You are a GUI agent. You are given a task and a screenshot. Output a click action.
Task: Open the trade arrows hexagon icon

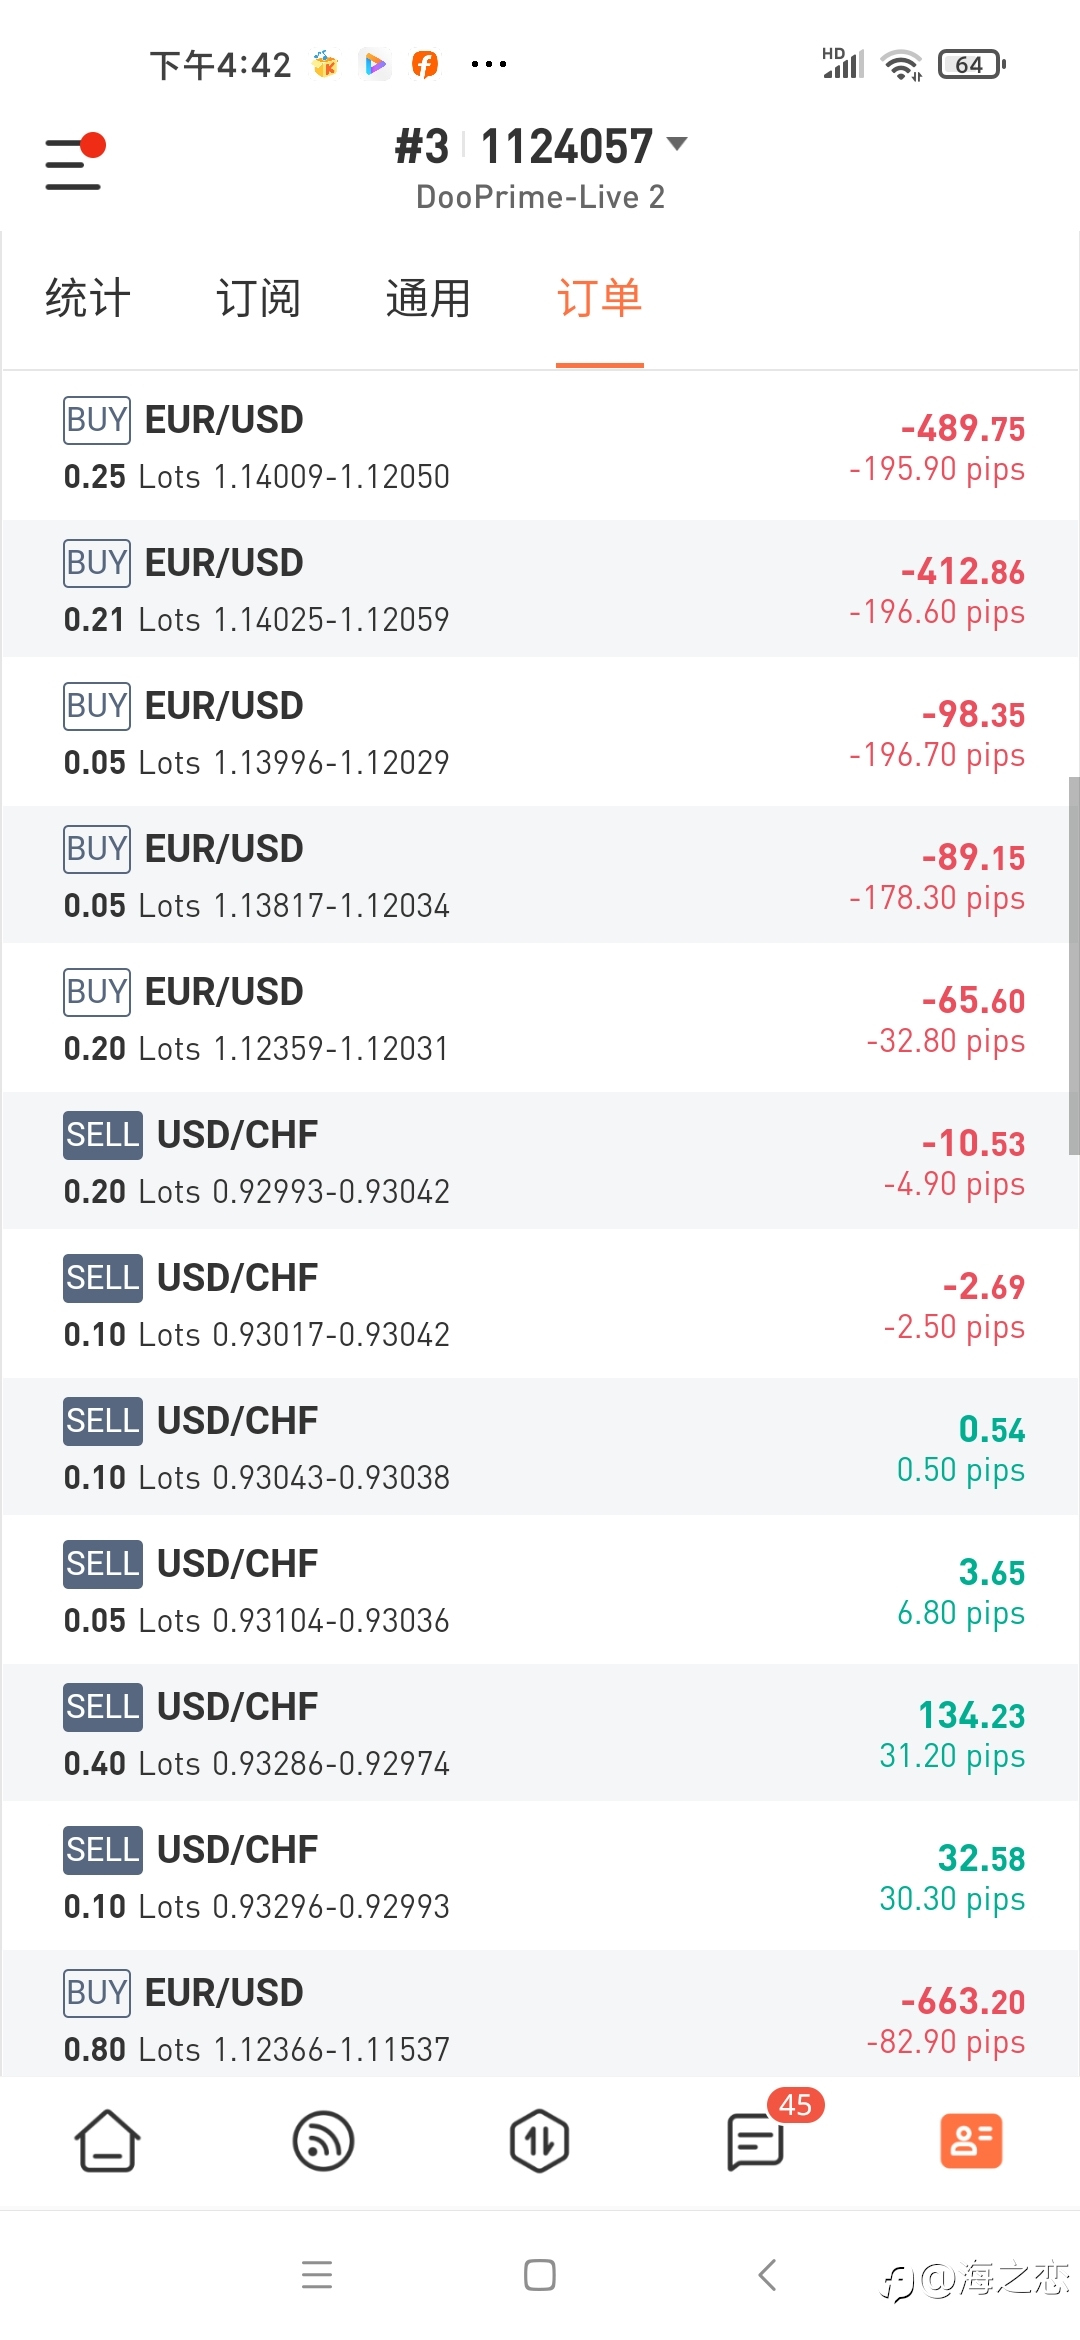click(x=539, y=2141)
